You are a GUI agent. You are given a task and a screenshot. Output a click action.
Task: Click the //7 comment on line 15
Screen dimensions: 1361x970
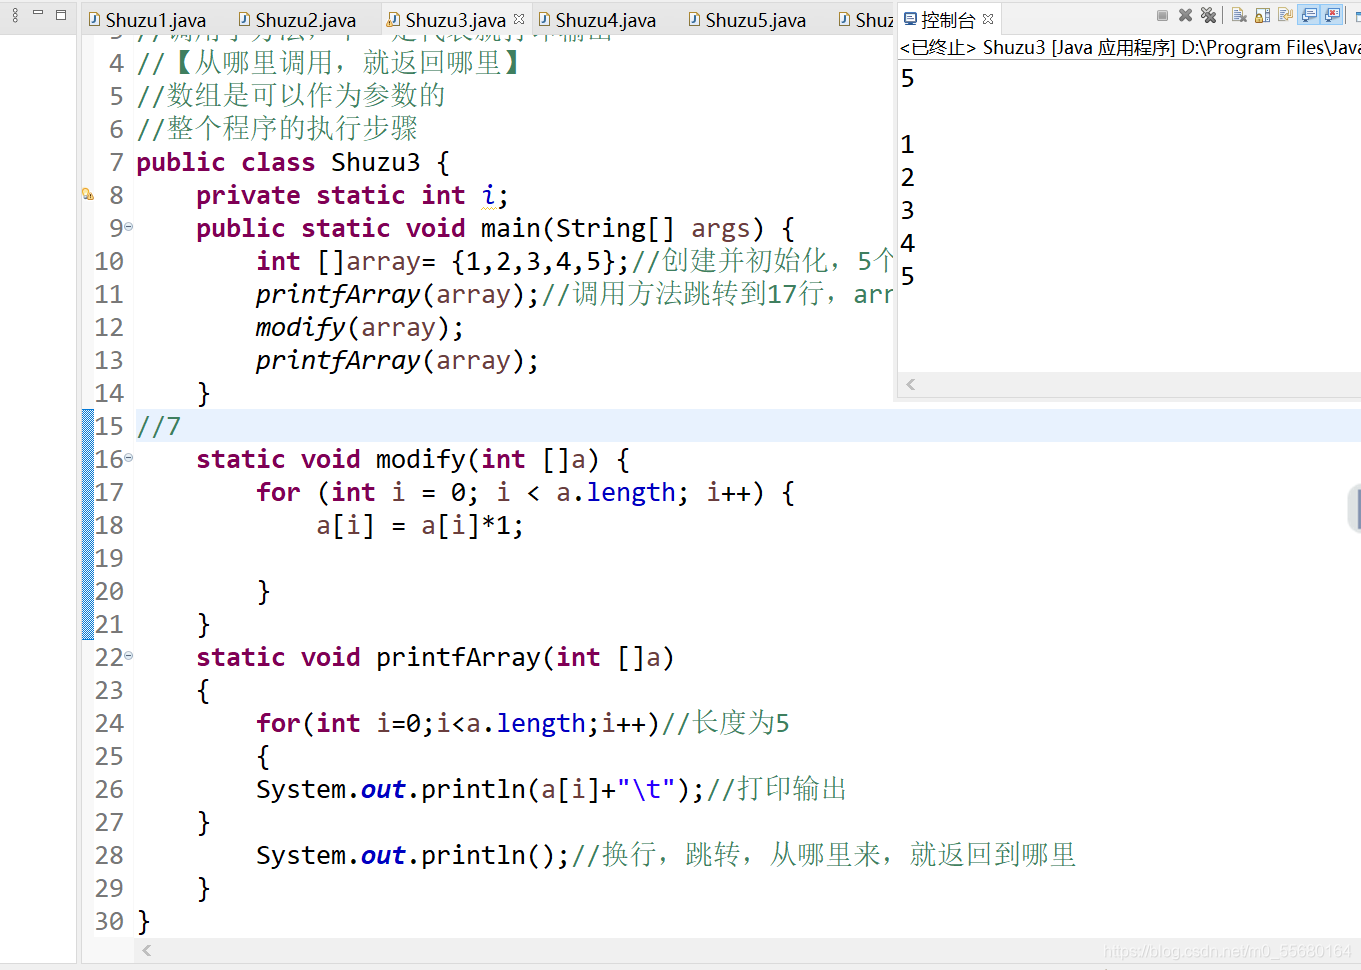click(x=159, y=426)
